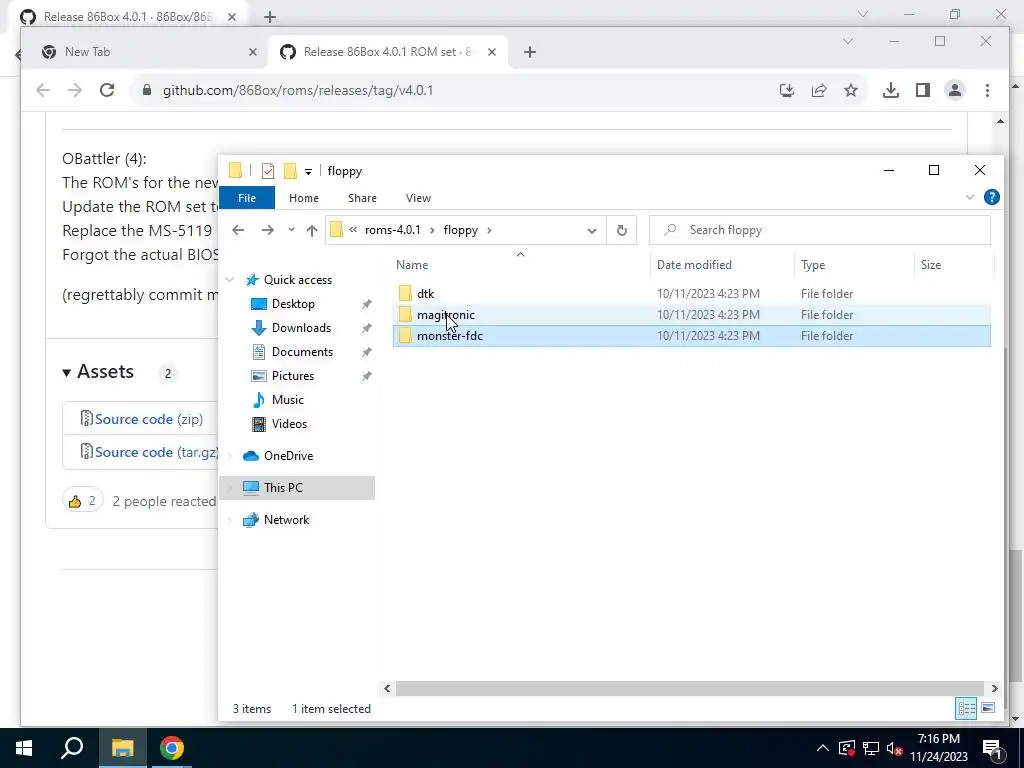
Task: Expand the address bar history dropdown
Action: click(592, 231)
